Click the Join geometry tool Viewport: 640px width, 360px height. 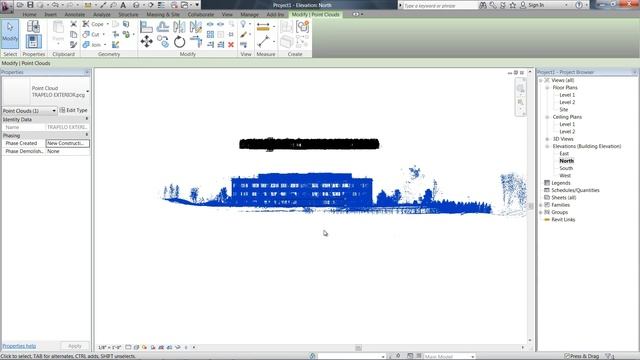pos(92,45)
